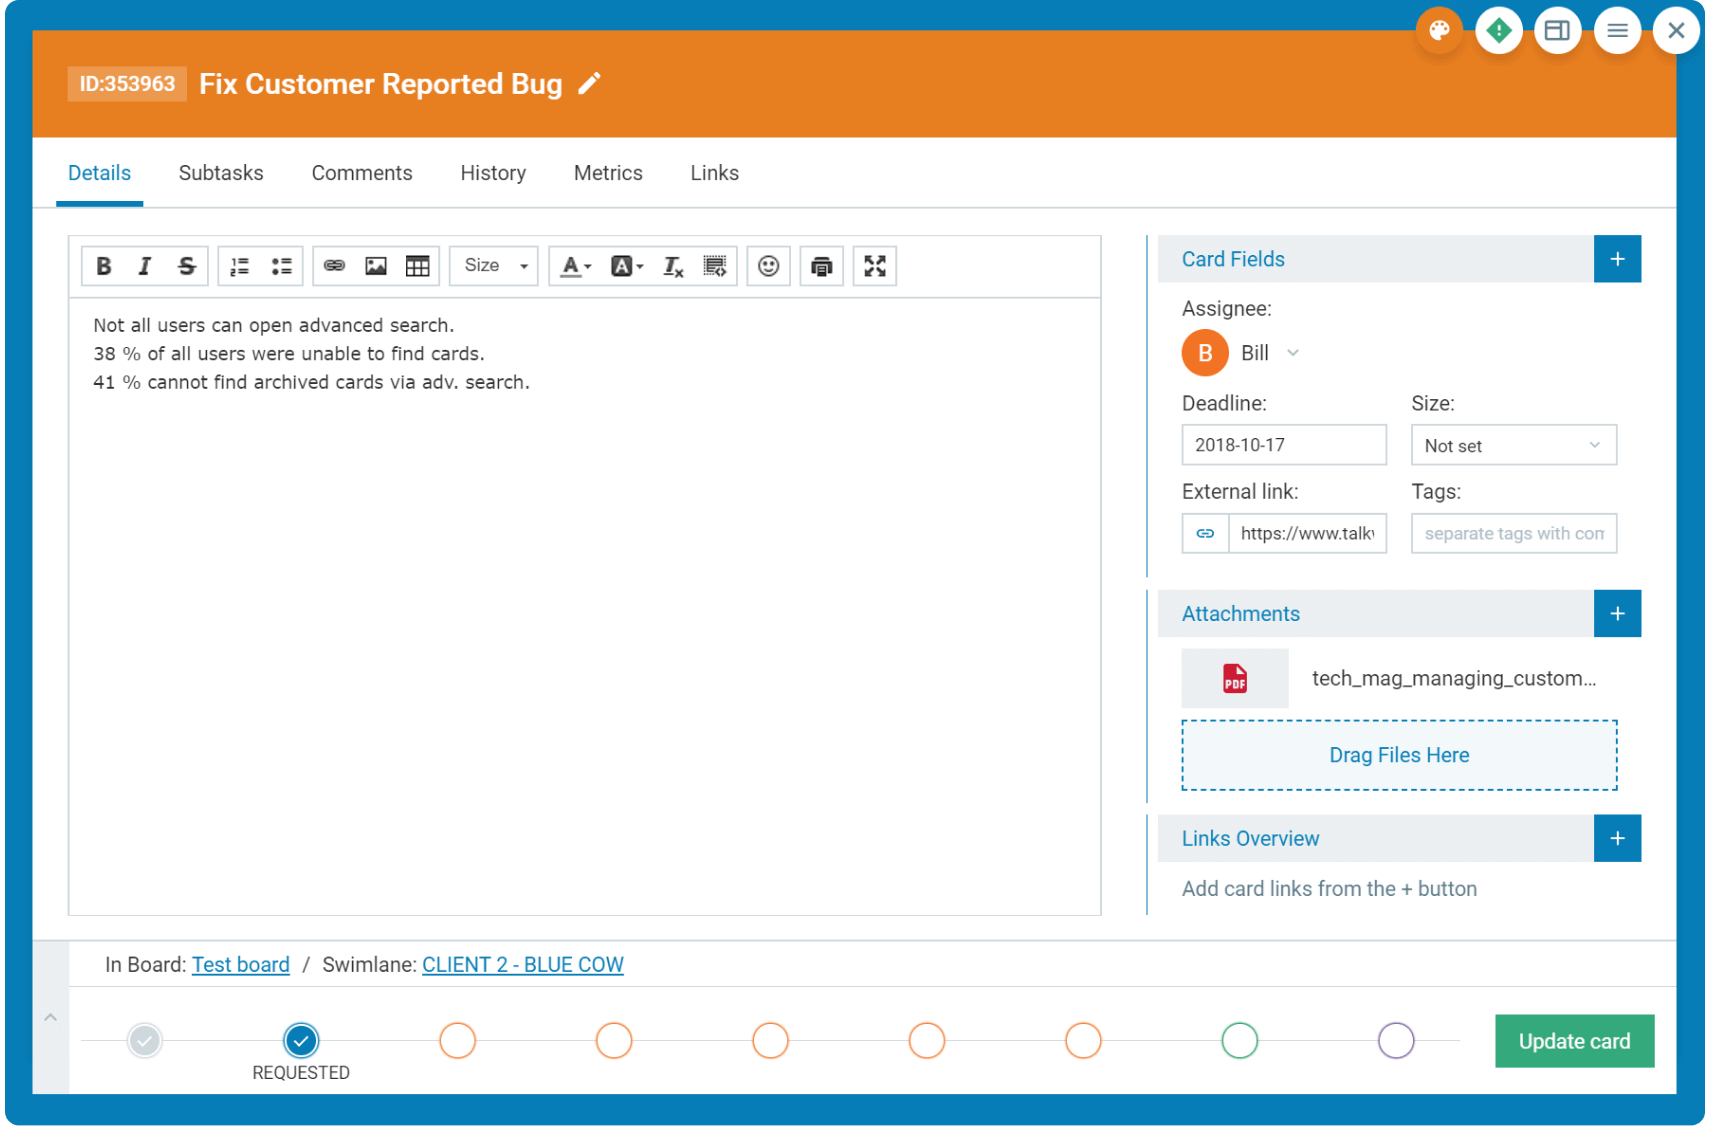Select the green workflow step circle
1710x1129 pixels.
(1239, 1040)
